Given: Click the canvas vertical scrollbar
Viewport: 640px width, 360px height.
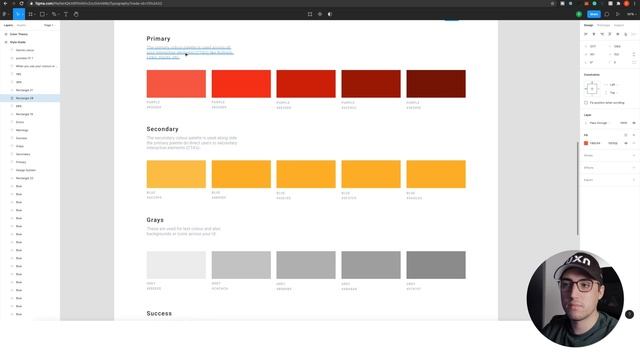Looking at the screenshot, I should click(578, 189).
